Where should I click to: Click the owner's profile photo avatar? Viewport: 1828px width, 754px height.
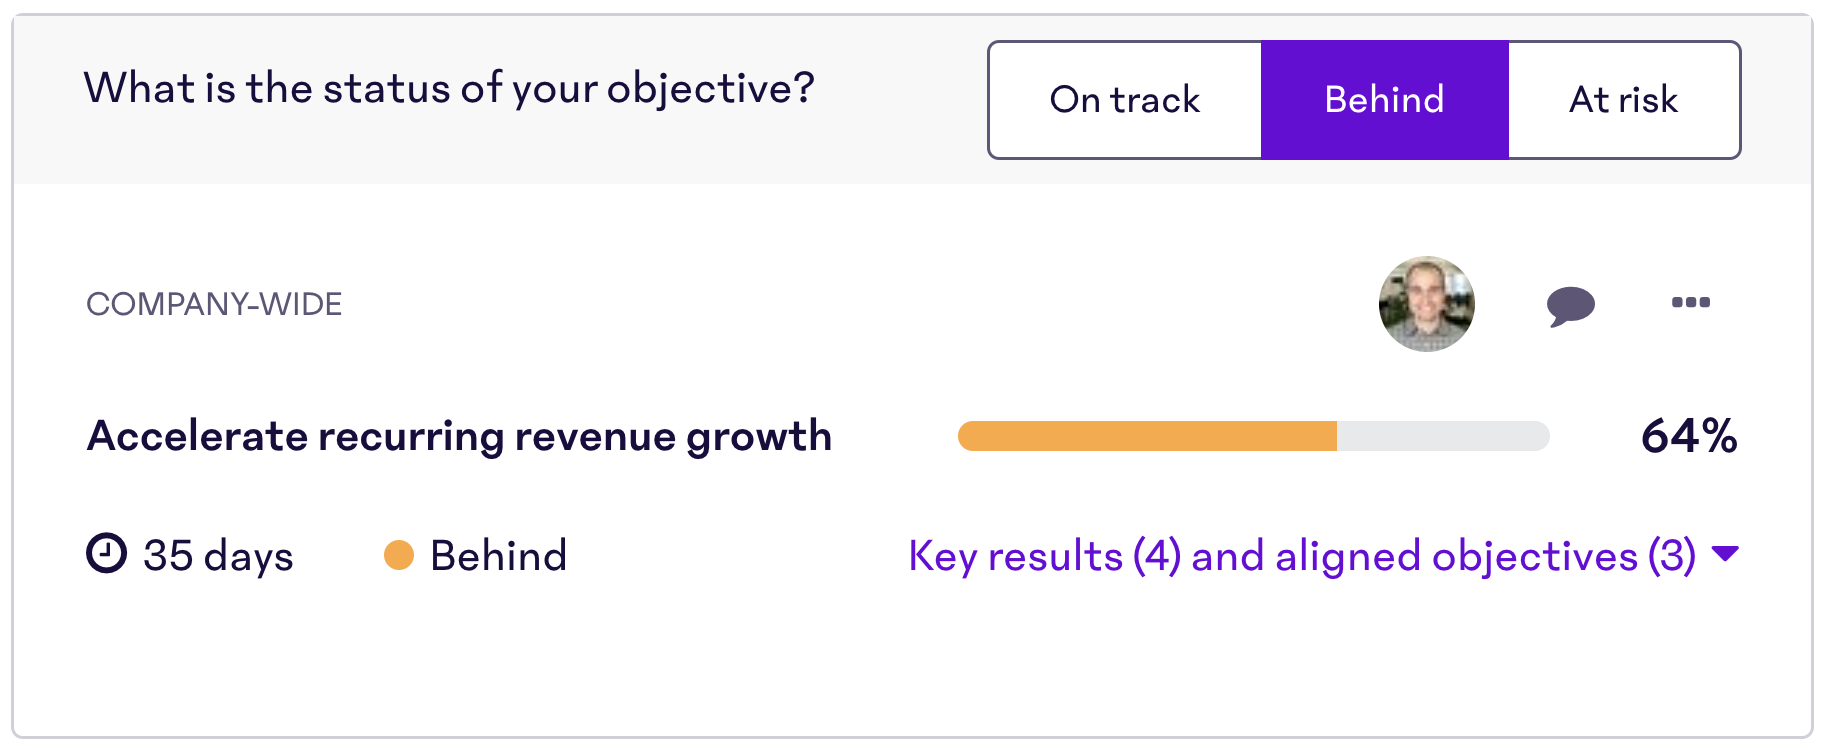point(1427,304)
